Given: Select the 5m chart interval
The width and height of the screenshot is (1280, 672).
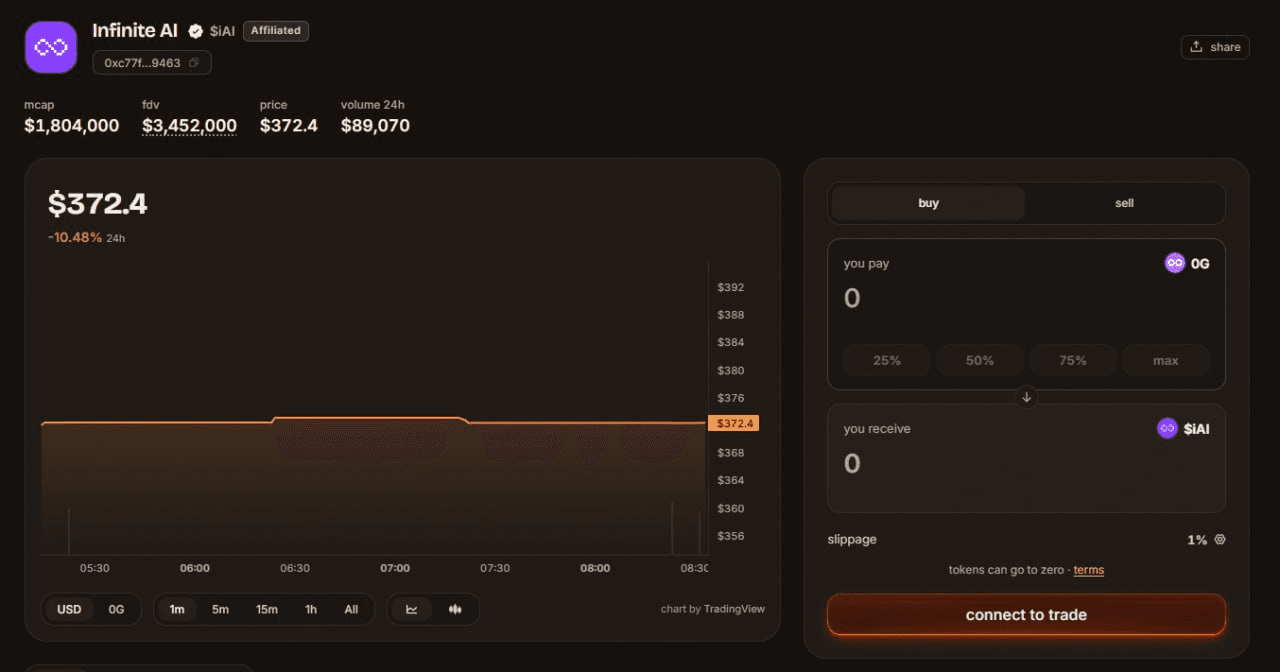Looking at the screenshot, I should coord(220,609).
